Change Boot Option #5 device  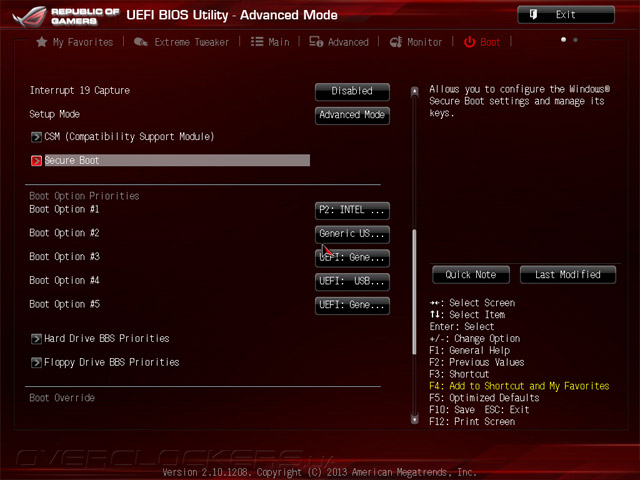[352, 305]
